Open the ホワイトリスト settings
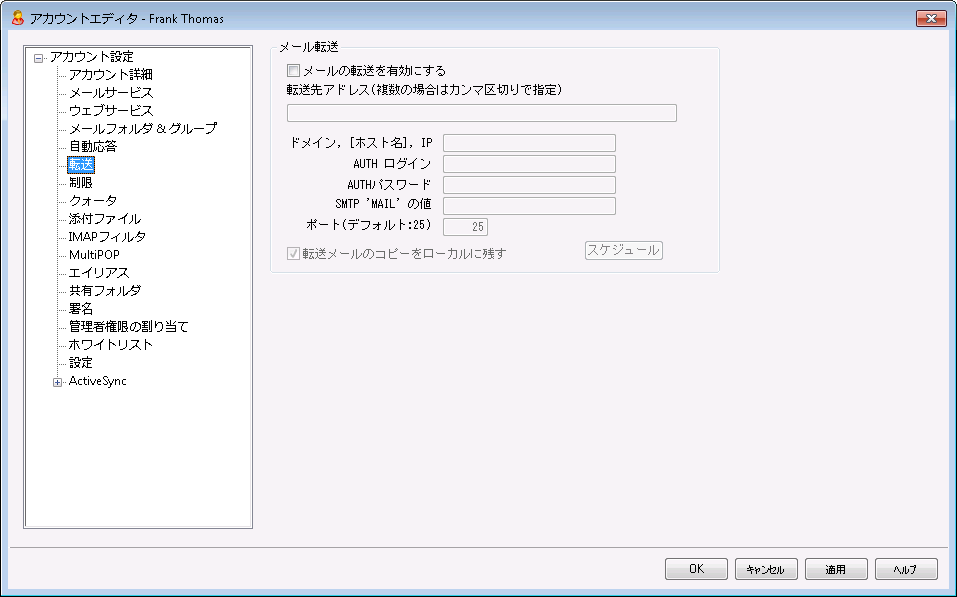The image size is (957, 597). click(110, 345)
